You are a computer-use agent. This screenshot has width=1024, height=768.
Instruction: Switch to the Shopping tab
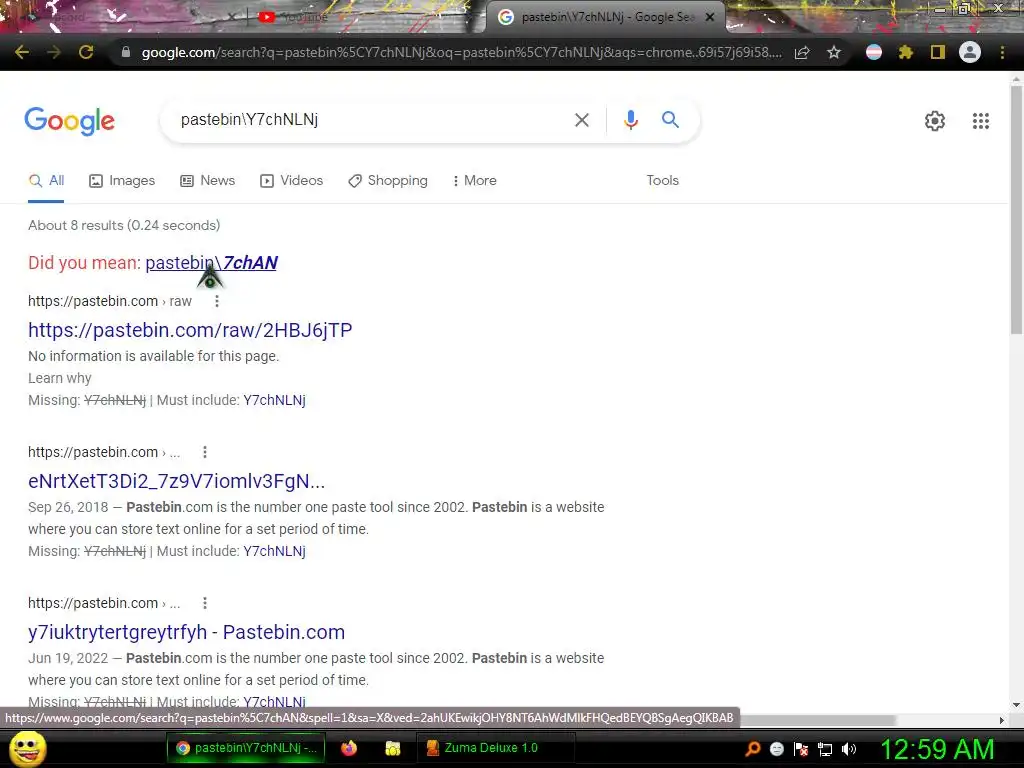point(388,180)
